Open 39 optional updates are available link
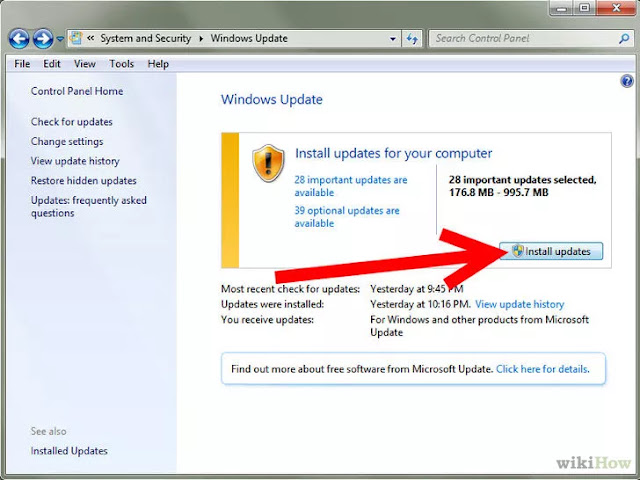 pos(347,217)
